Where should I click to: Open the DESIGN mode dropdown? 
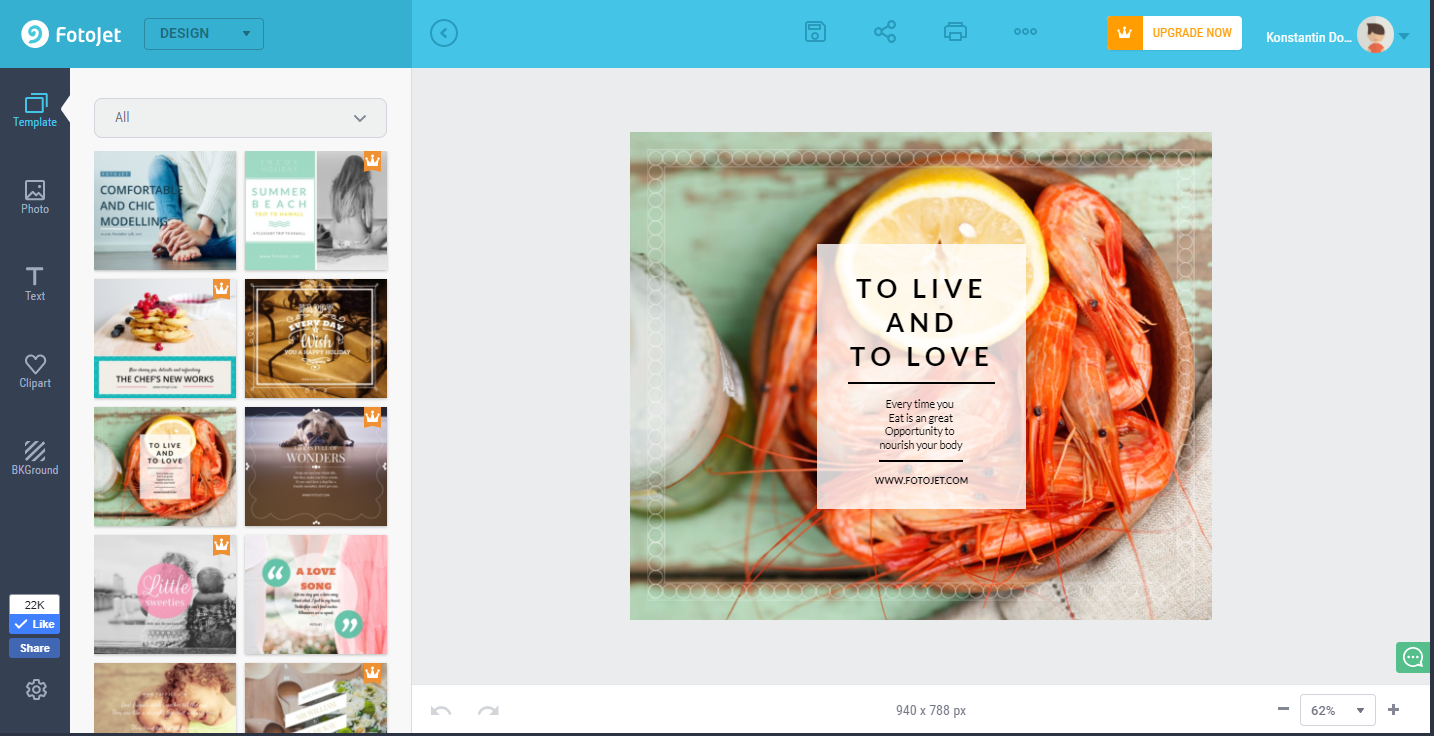pos(204,33)
